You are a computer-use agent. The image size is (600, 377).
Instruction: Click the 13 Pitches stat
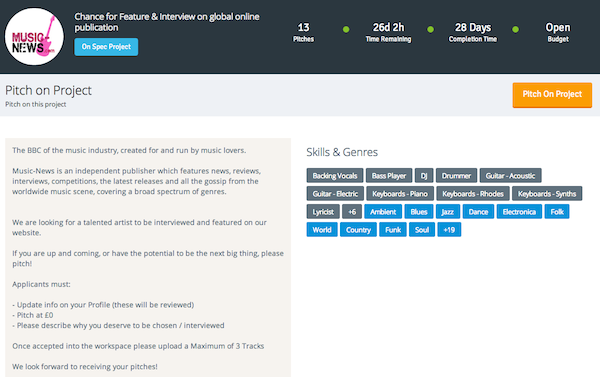point(303,33)
